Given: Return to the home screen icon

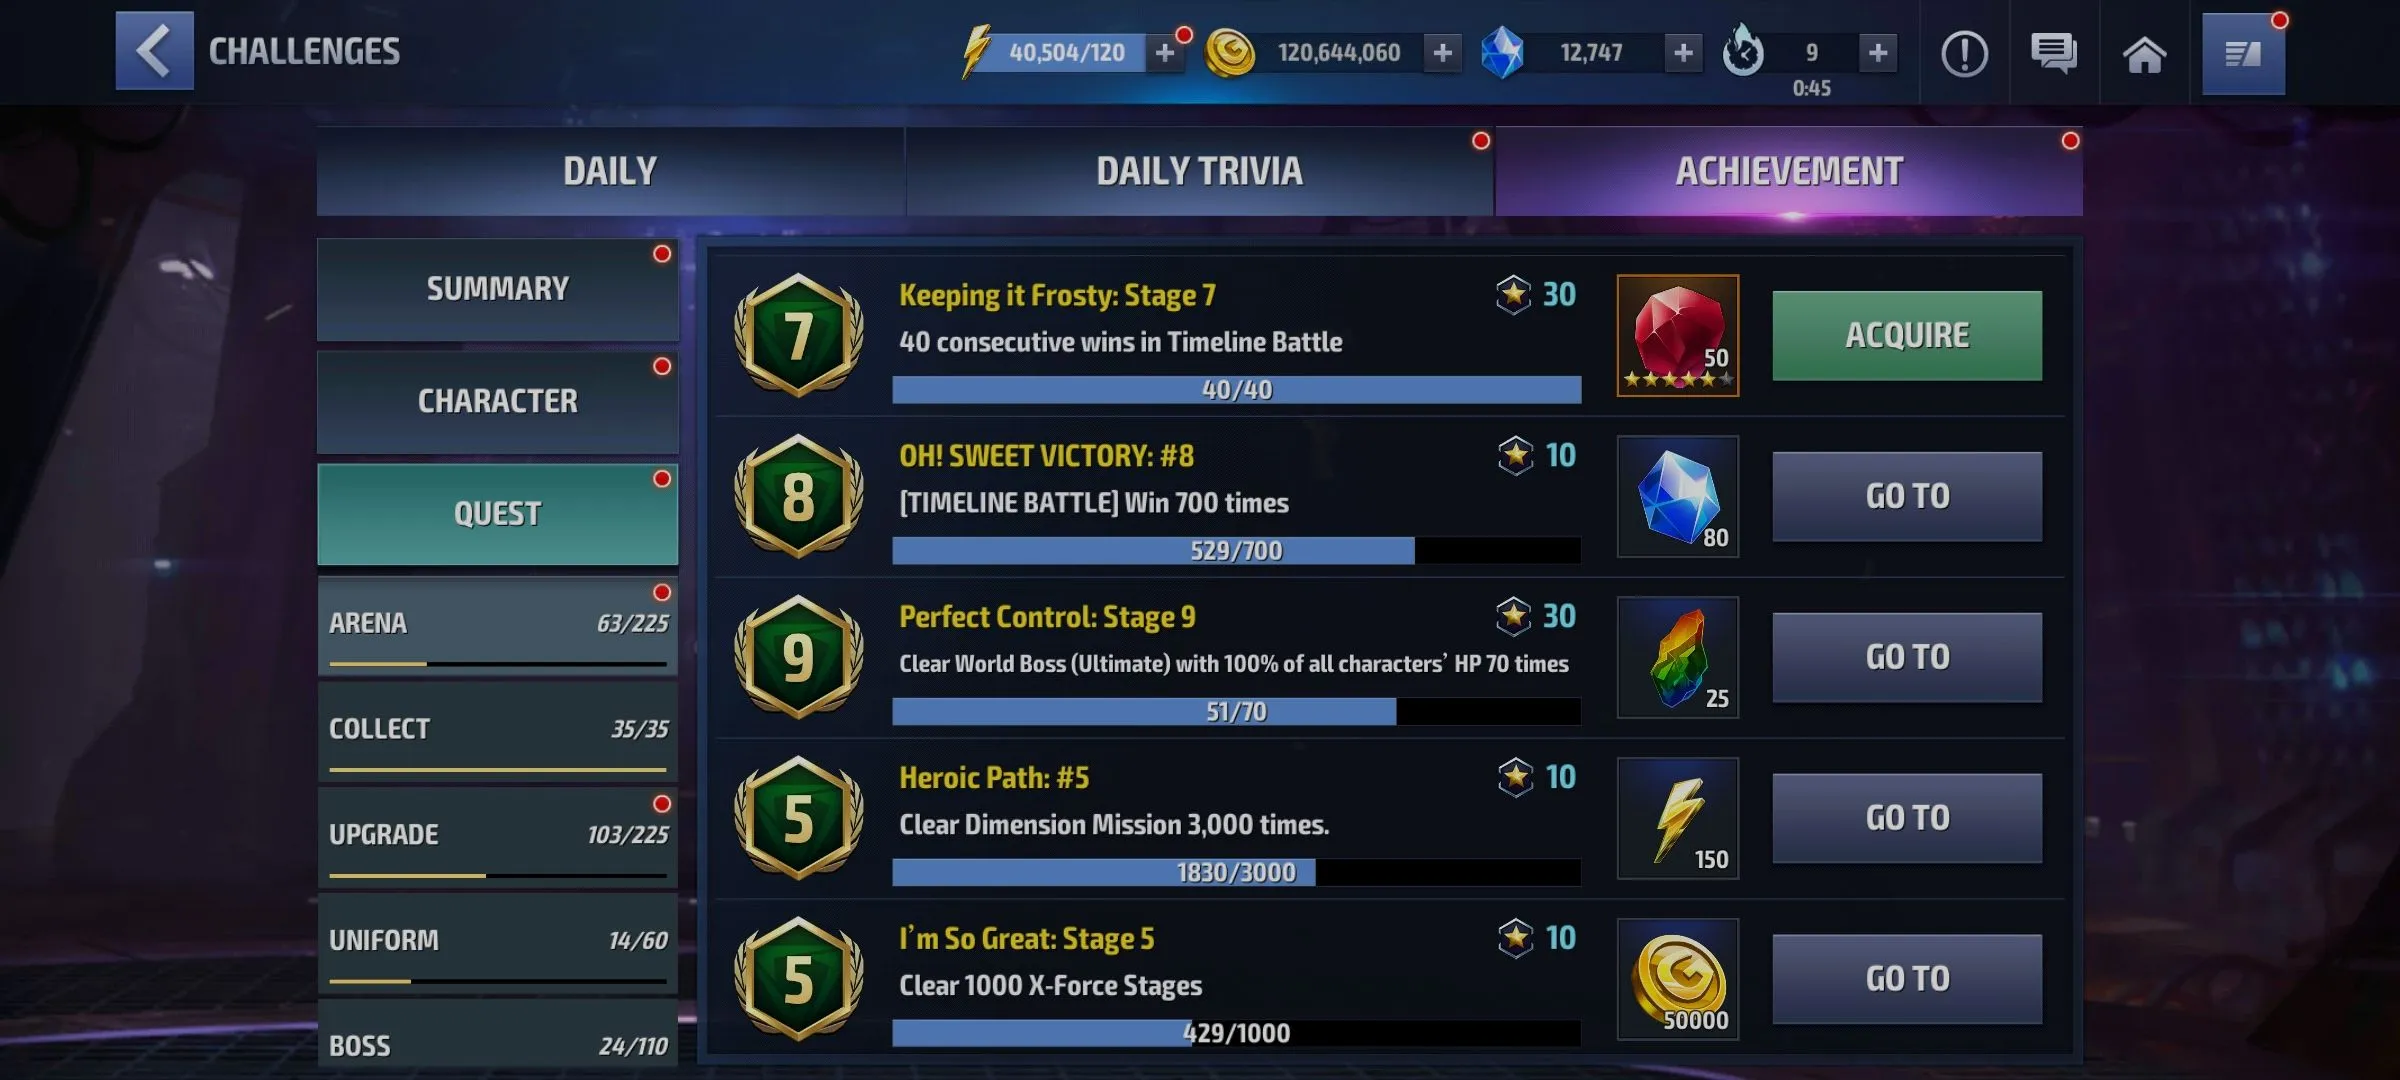Looking at the screenshot, I should 2144,54.
